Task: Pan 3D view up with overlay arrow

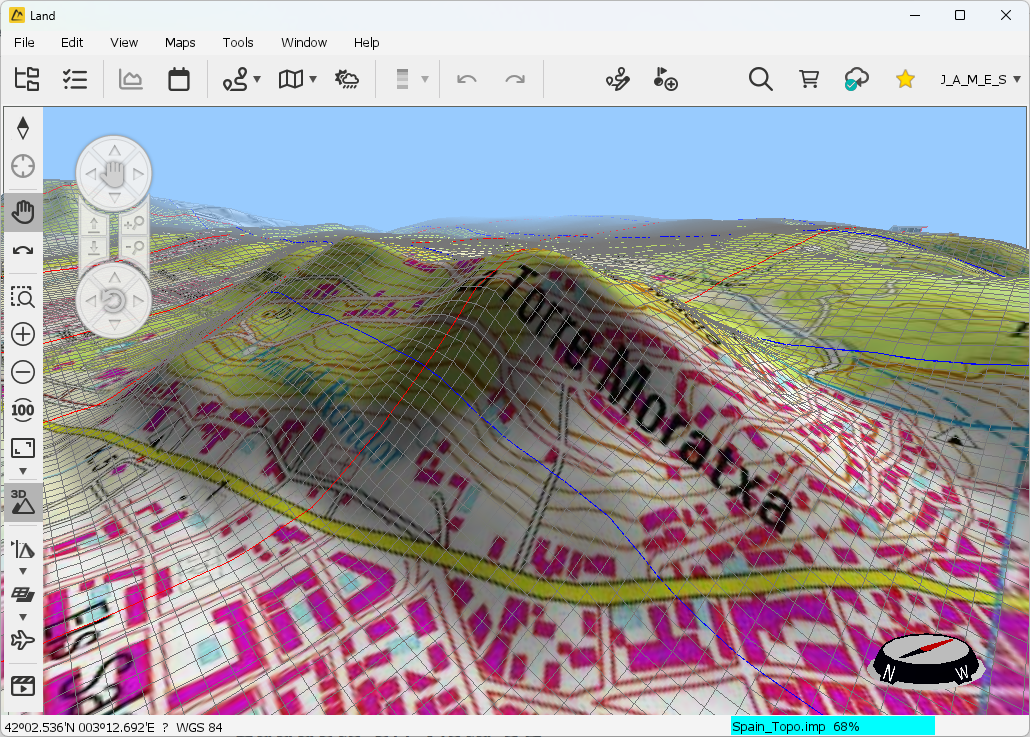Action: 114,151
